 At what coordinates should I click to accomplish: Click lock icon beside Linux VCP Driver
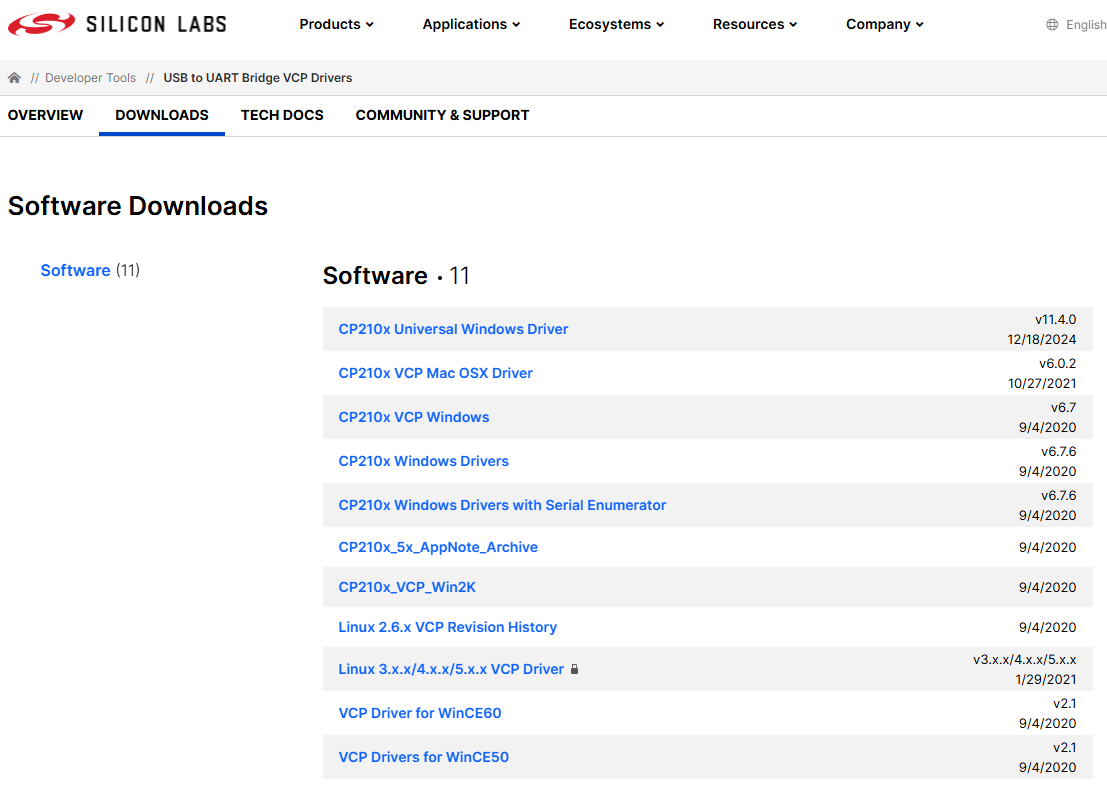pos(574,669)
